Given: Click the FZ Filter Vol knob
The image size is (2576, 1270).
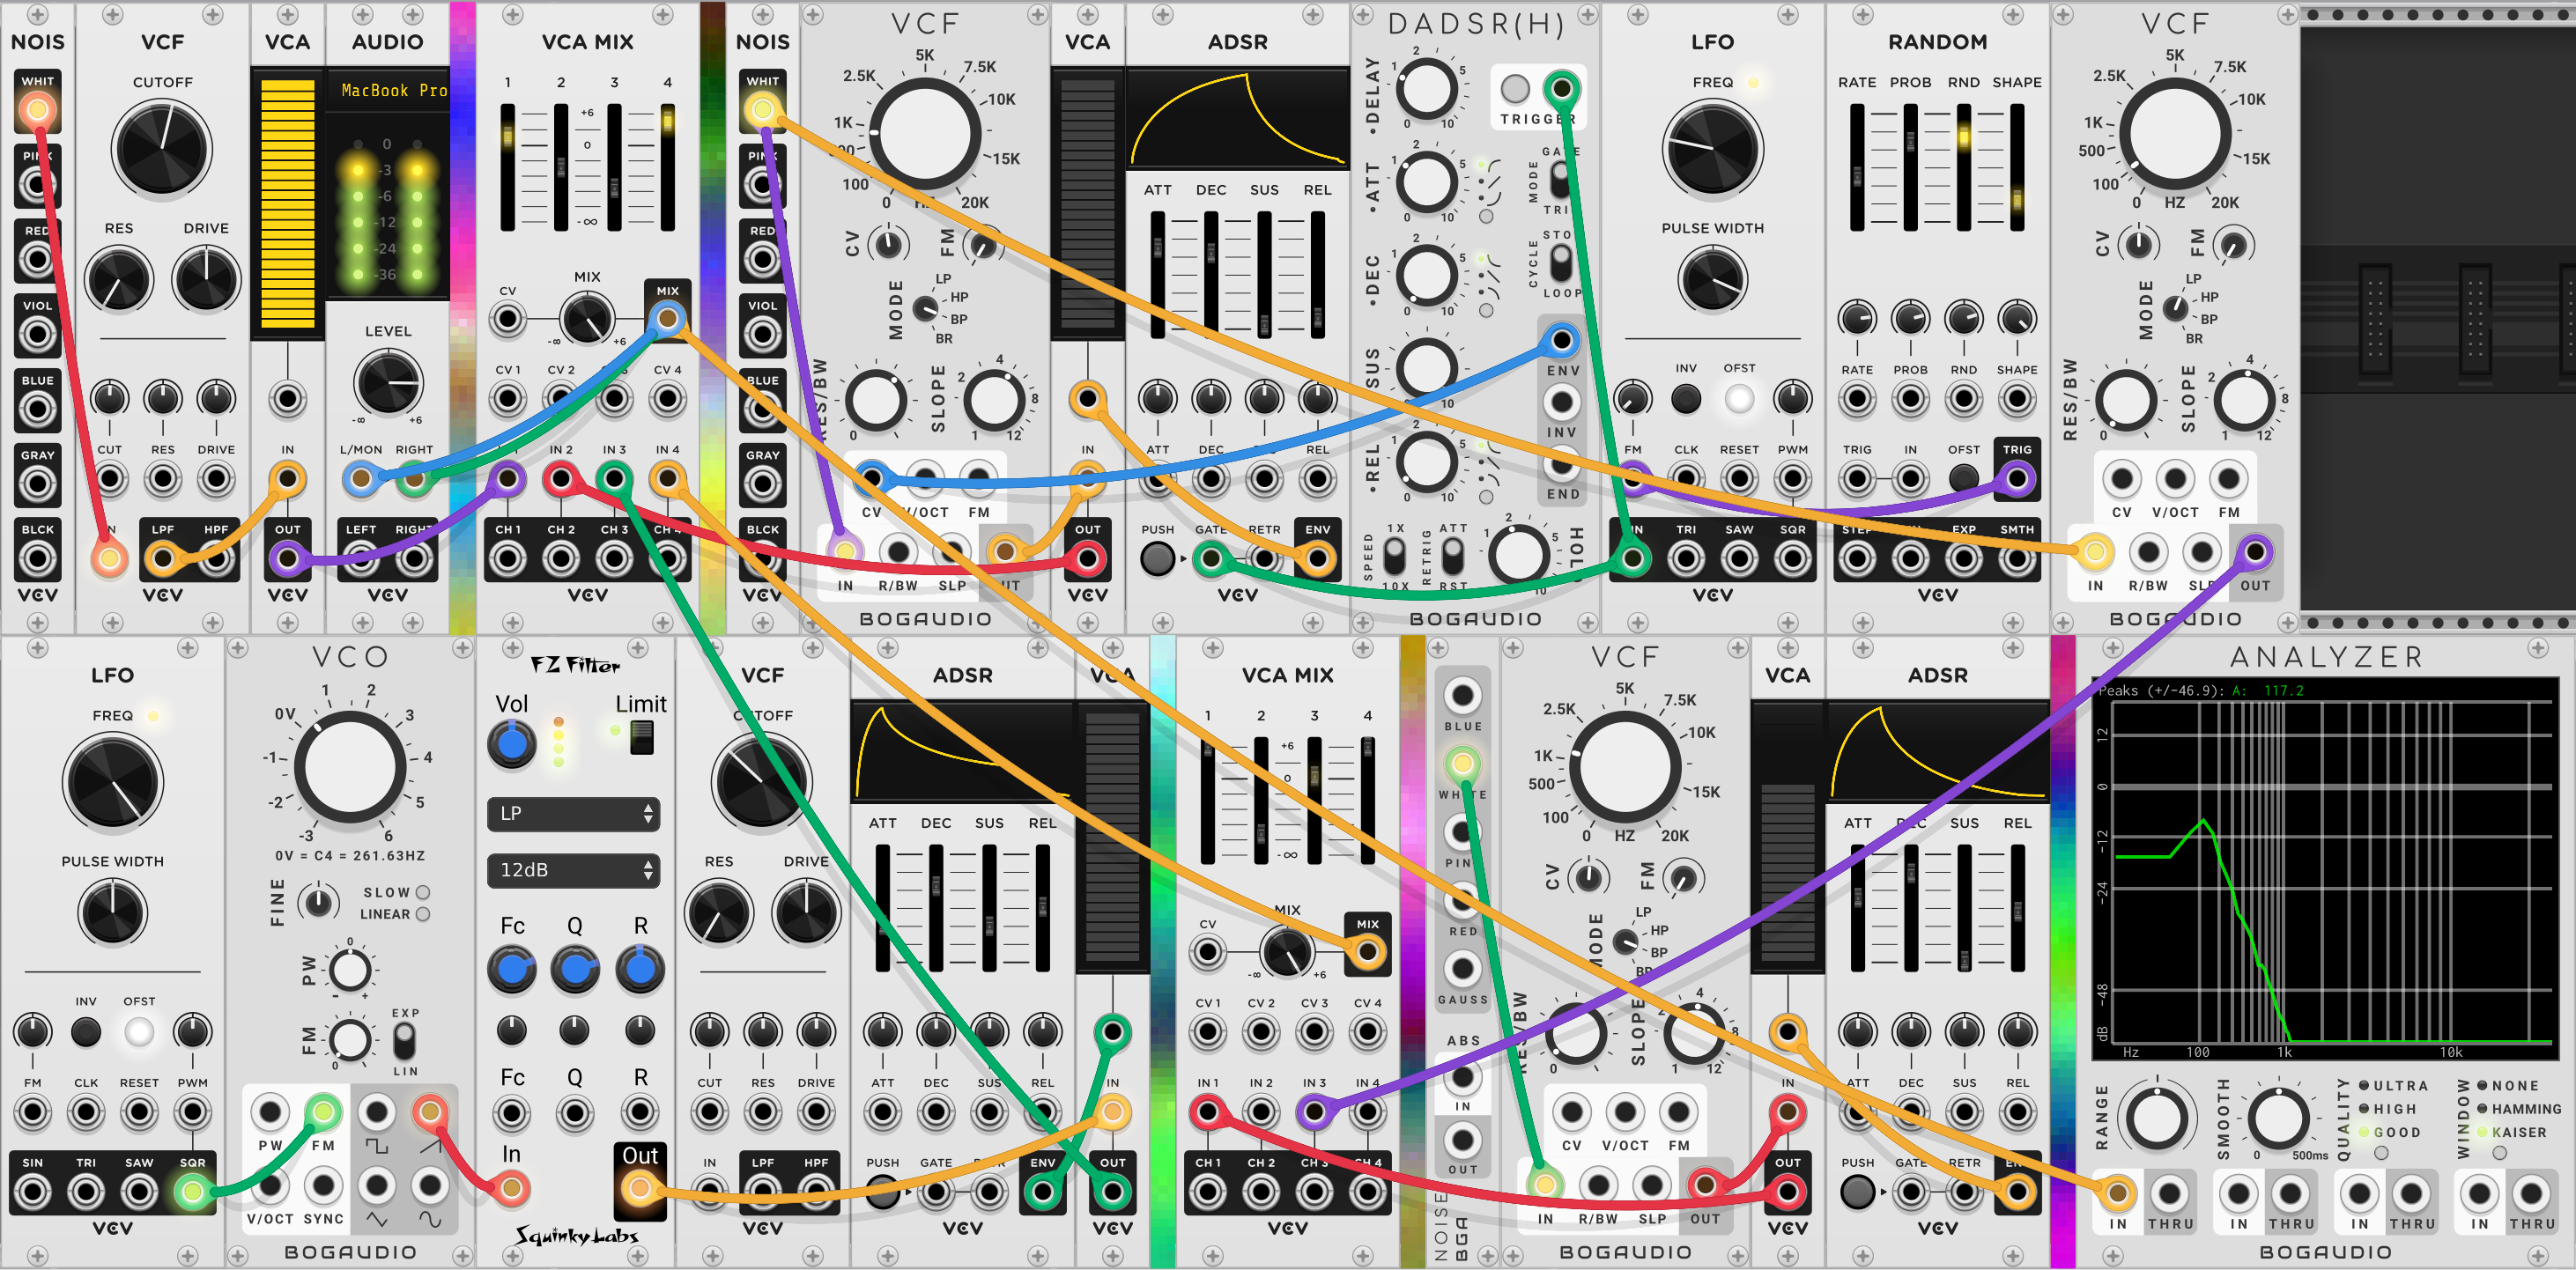Looking at the screenshot, I should click(512, 744).
